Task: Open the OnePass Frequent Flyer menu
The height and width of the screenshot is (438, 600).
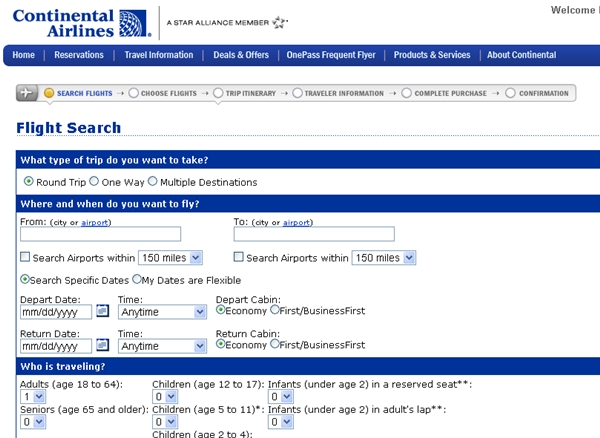Action: (x=331, y=55)
